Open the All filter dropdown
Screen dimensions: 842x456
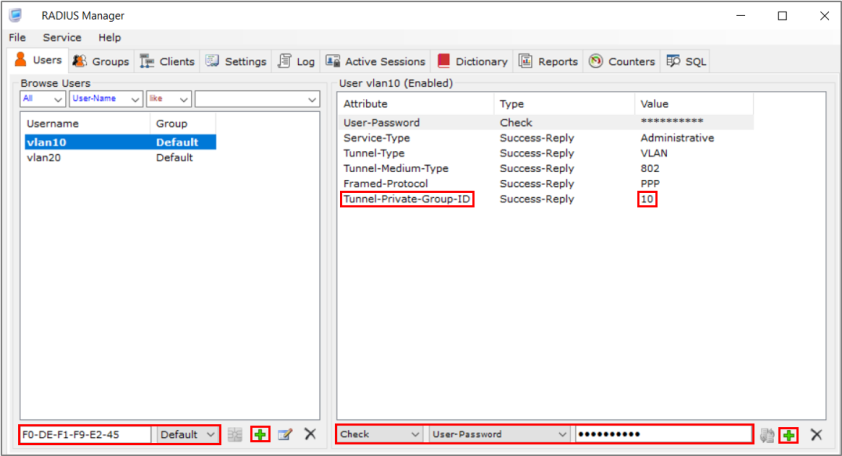point(57,99)
